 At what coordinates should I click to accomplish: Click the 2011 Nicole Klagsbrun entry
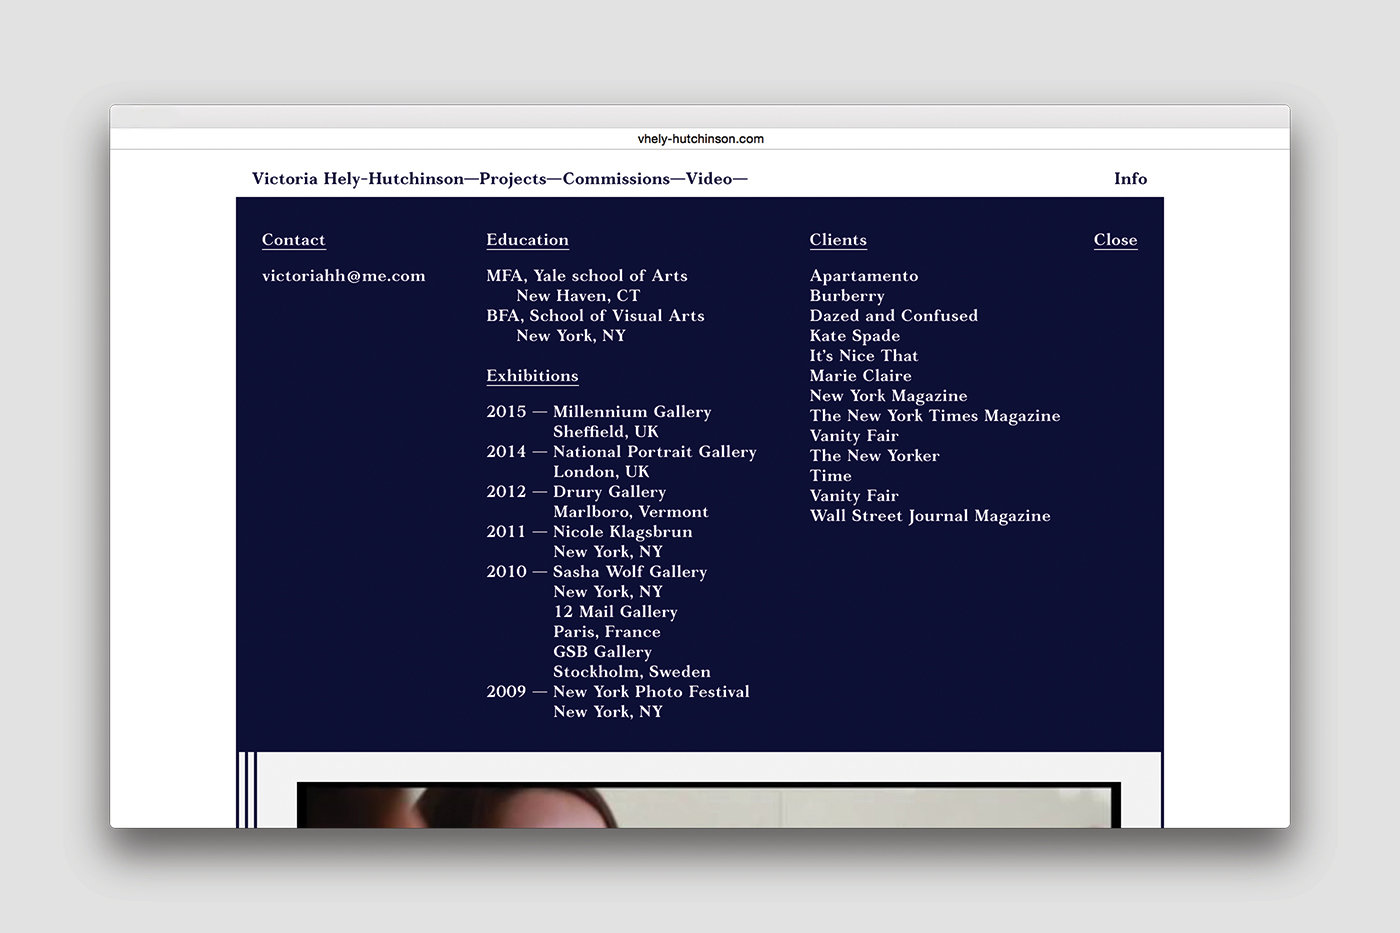(589, 532)
